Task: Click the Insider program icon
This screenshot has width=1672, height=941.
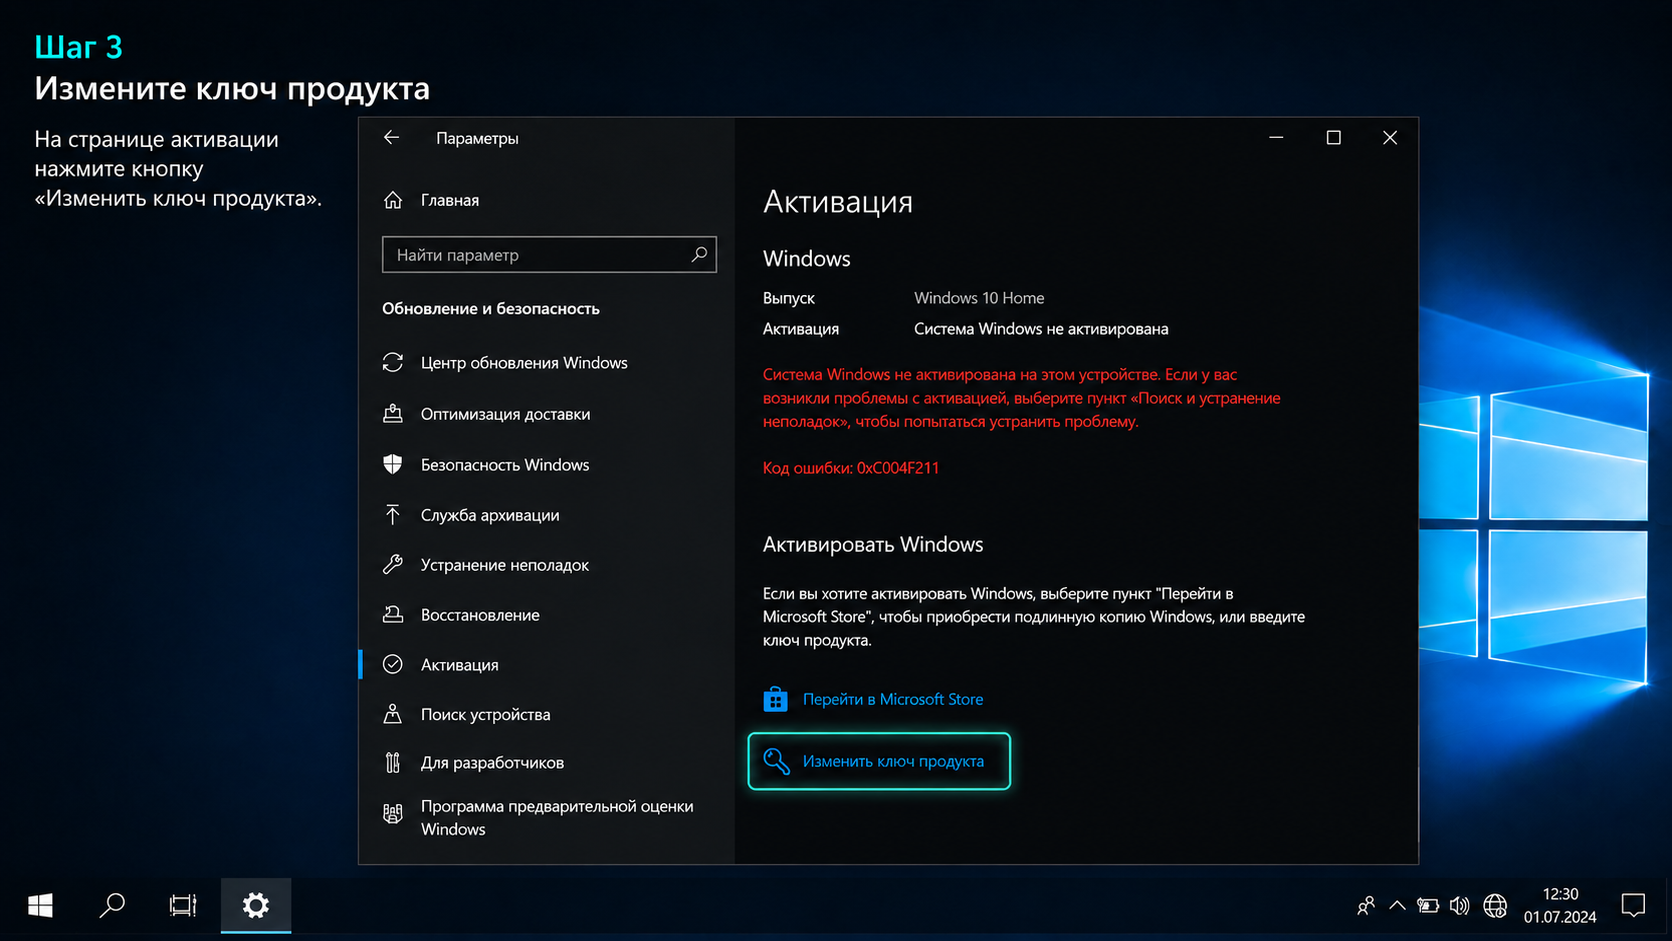Action: coord(393,814)
